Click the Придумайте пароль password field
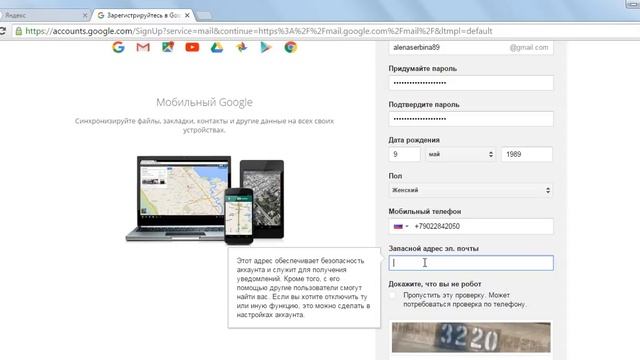The height and width of the screenshot is (360, 640). click(471, 83)
